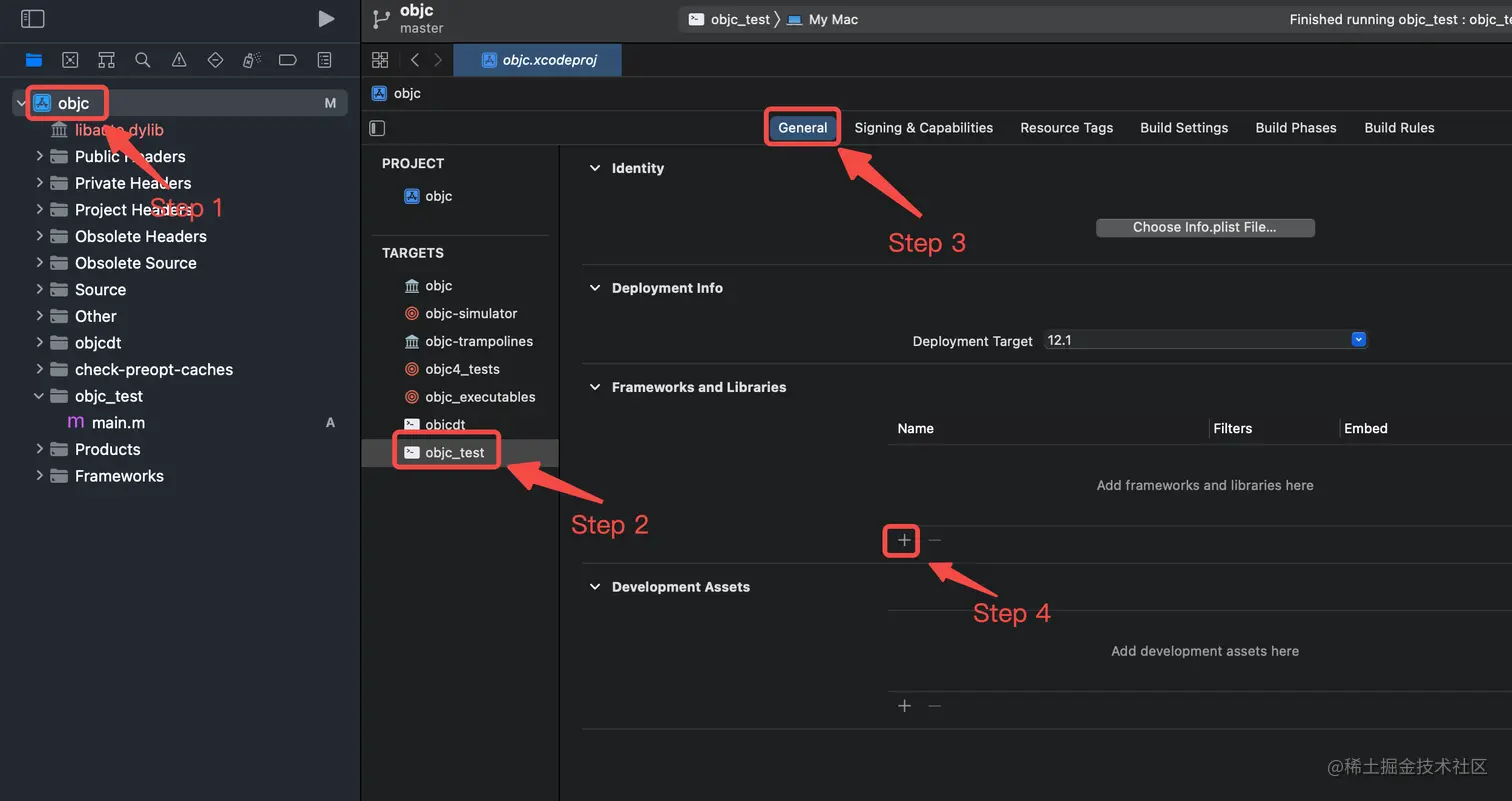Select the Products folder
Image resolution: width=1512 pixels, height=801 pixels.
[107, 449]
